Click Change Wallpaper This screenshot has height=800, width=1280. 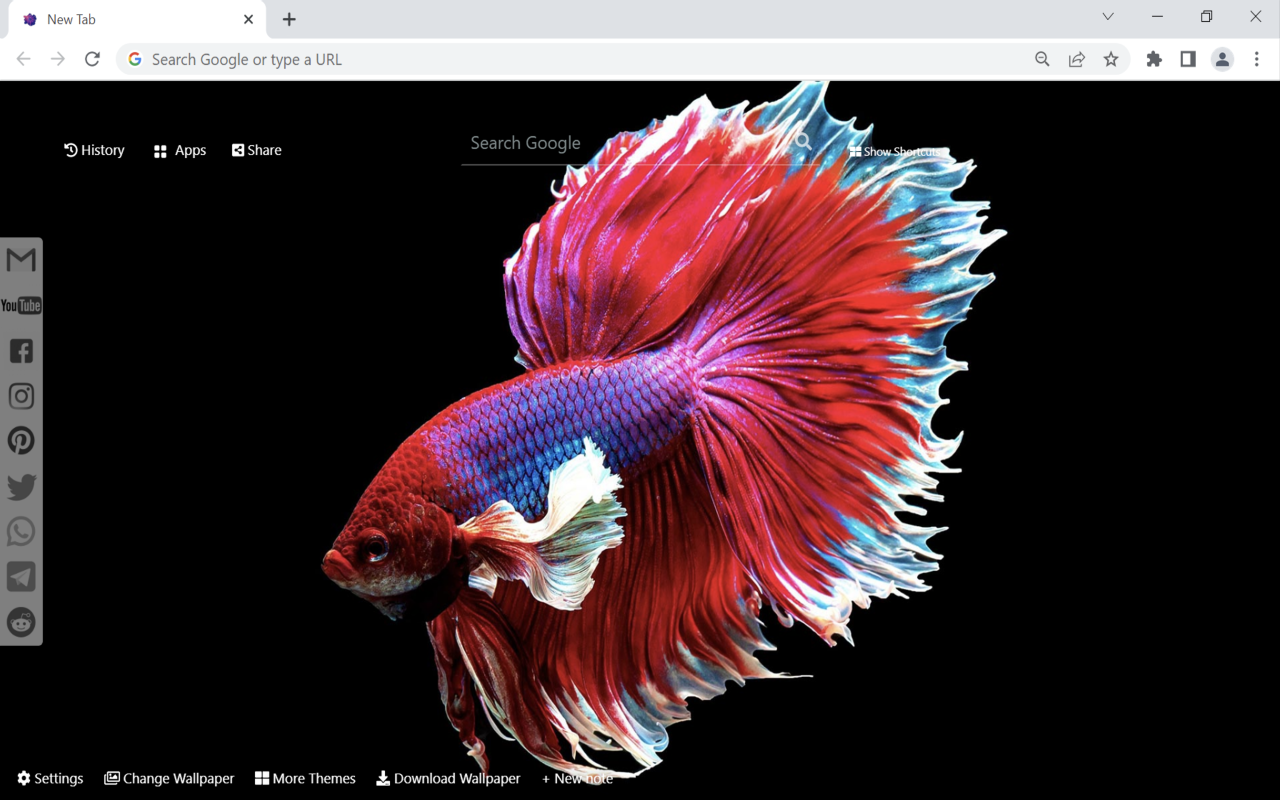tap(169, 778)
